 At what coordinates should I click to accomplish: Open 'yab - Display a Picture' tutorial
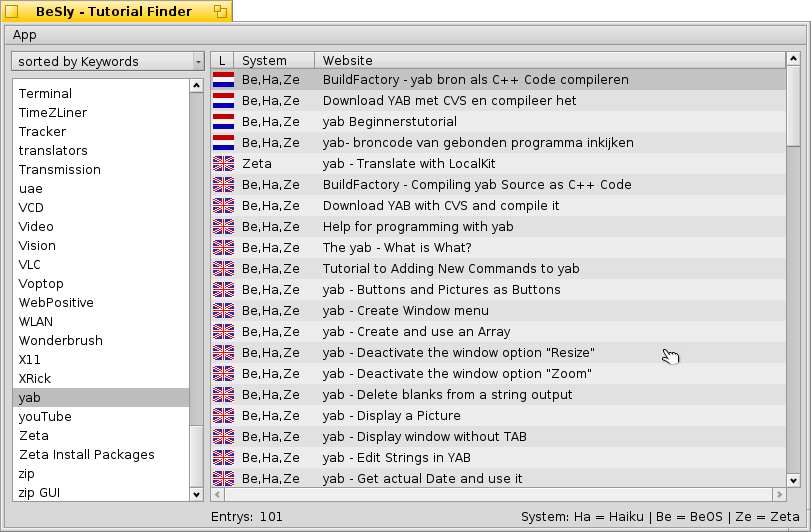click(498, 415)
